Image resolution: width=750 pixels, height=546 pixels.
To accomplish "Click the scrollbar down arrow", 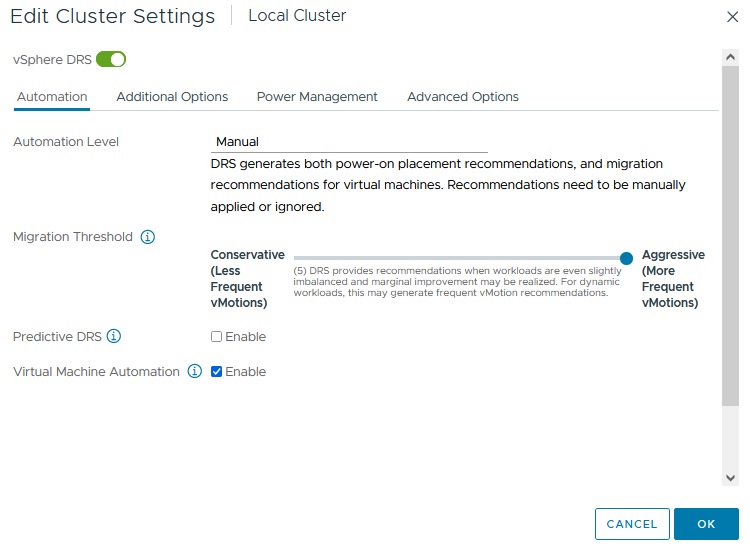I will pos(730,478).
